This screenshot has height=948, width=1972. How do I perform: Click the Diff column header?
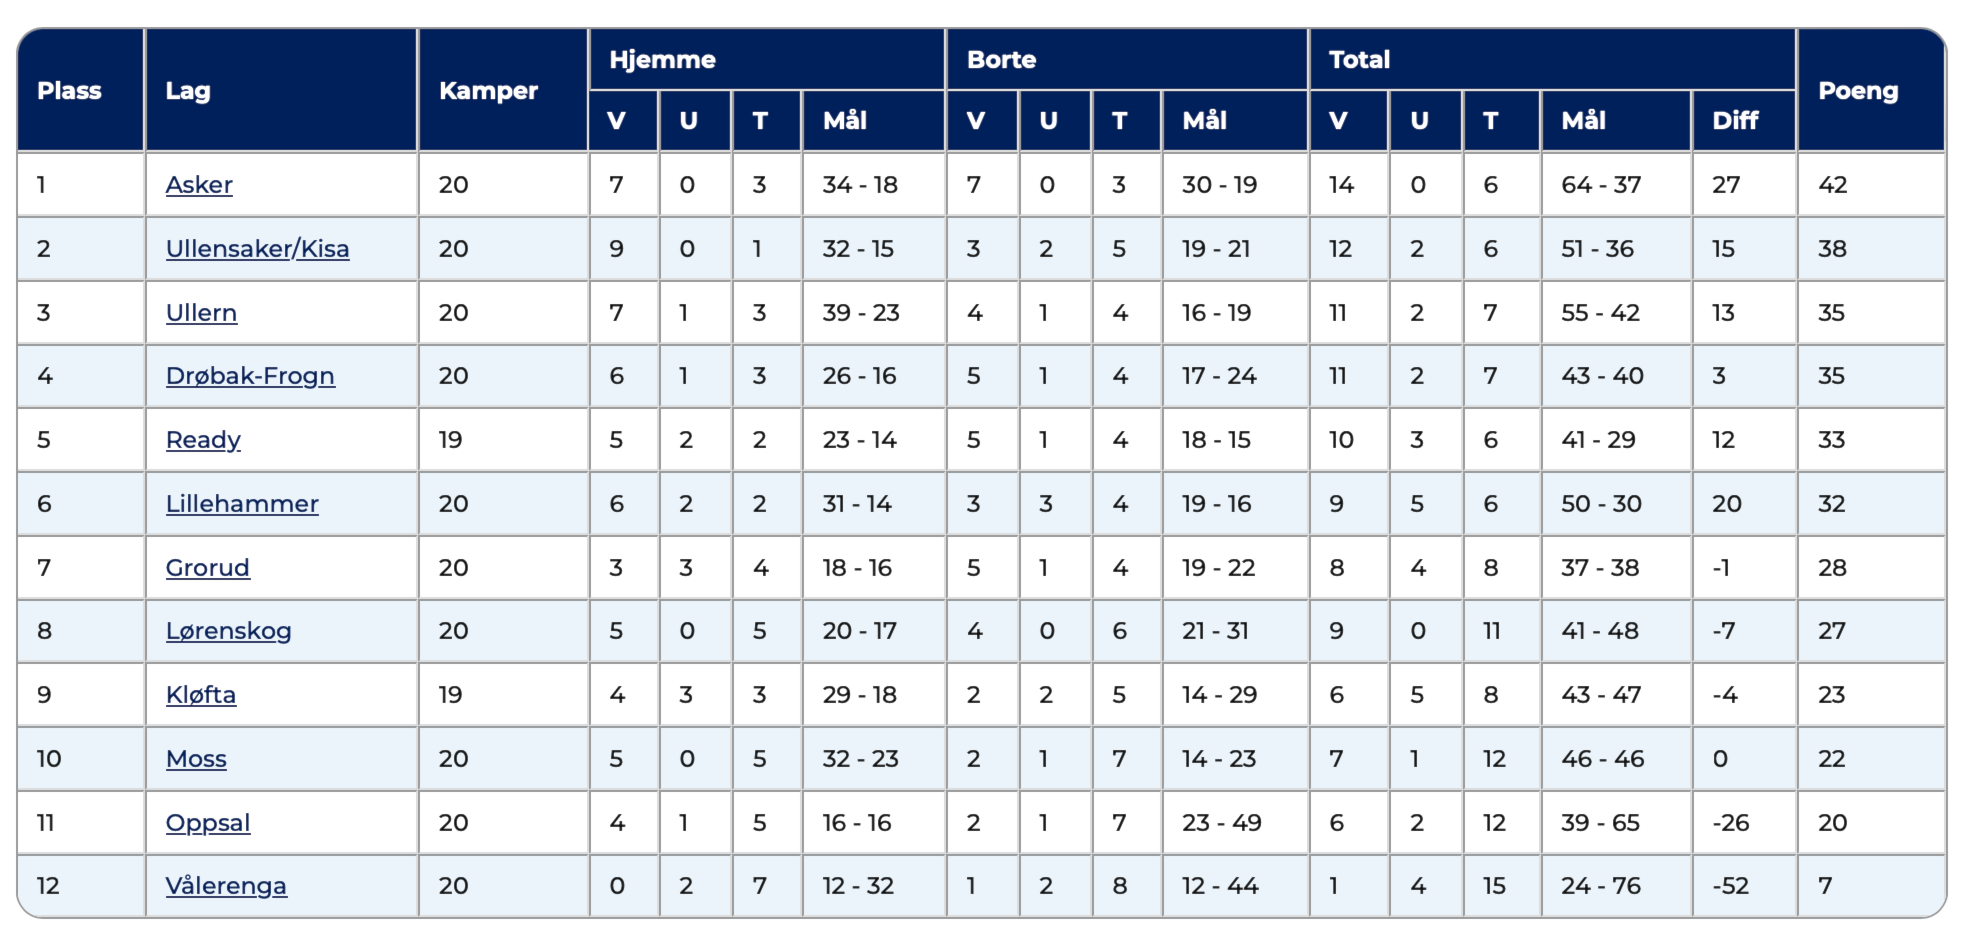(x=1734, y=121)
